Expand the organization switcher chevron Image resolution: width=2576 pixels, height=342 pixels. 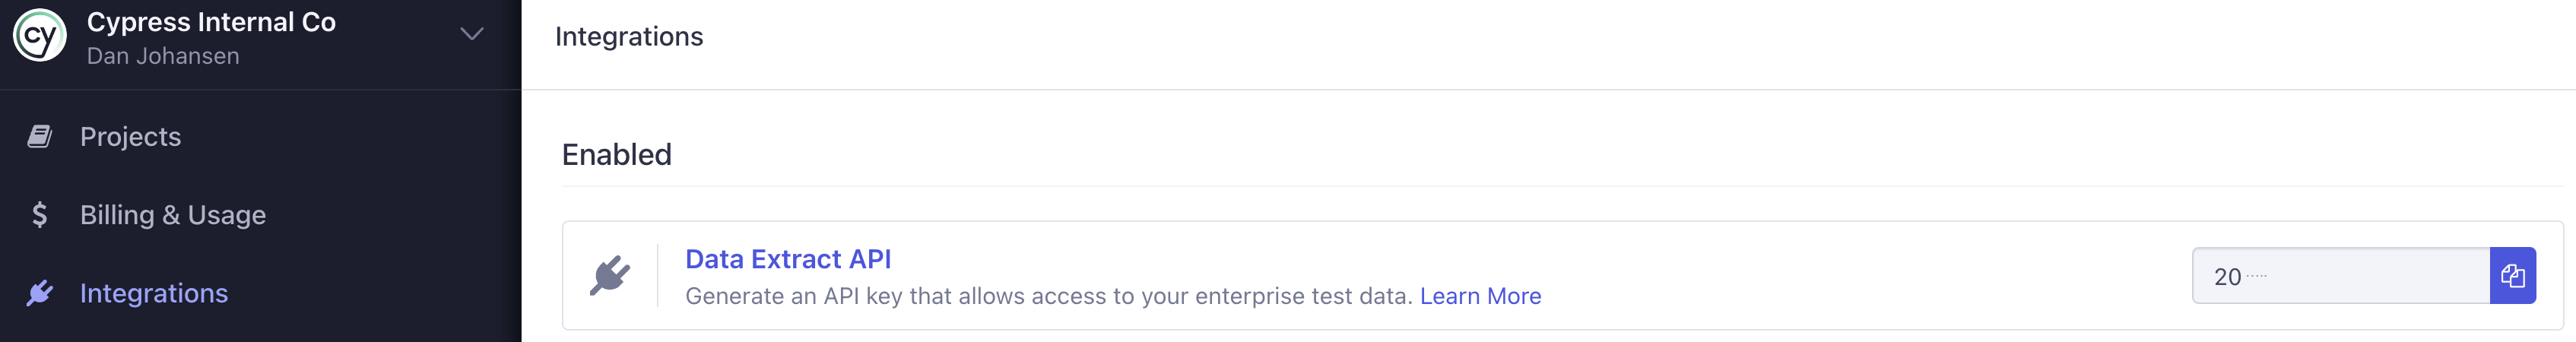472,34
